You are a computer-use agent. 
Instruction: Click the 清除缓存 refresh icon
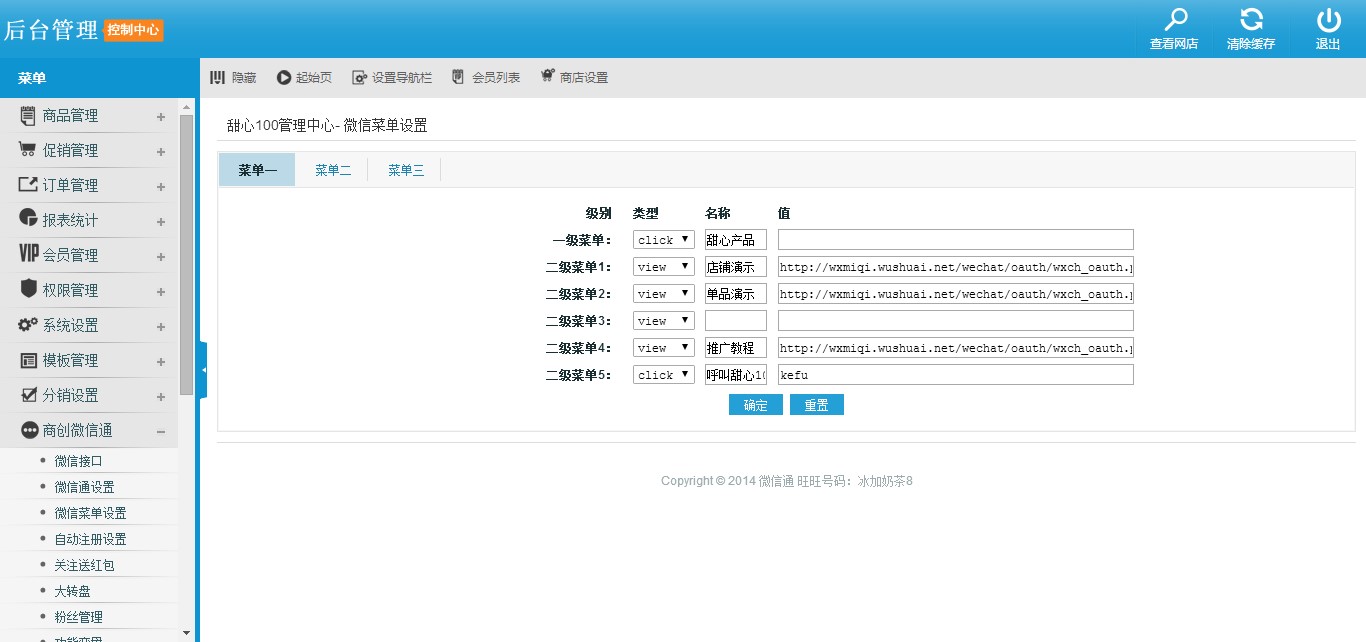click(x=1251, y=19)
